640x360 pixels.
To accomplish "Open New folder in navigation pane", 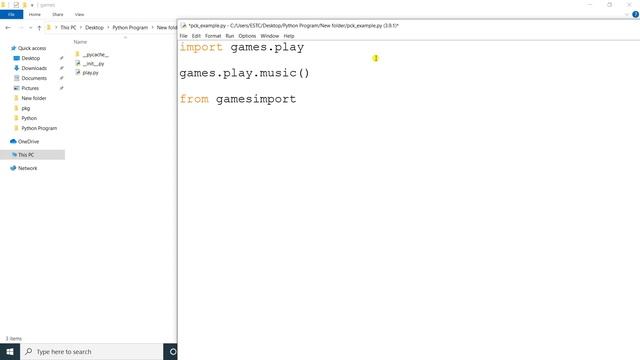I will click(33, 98).
